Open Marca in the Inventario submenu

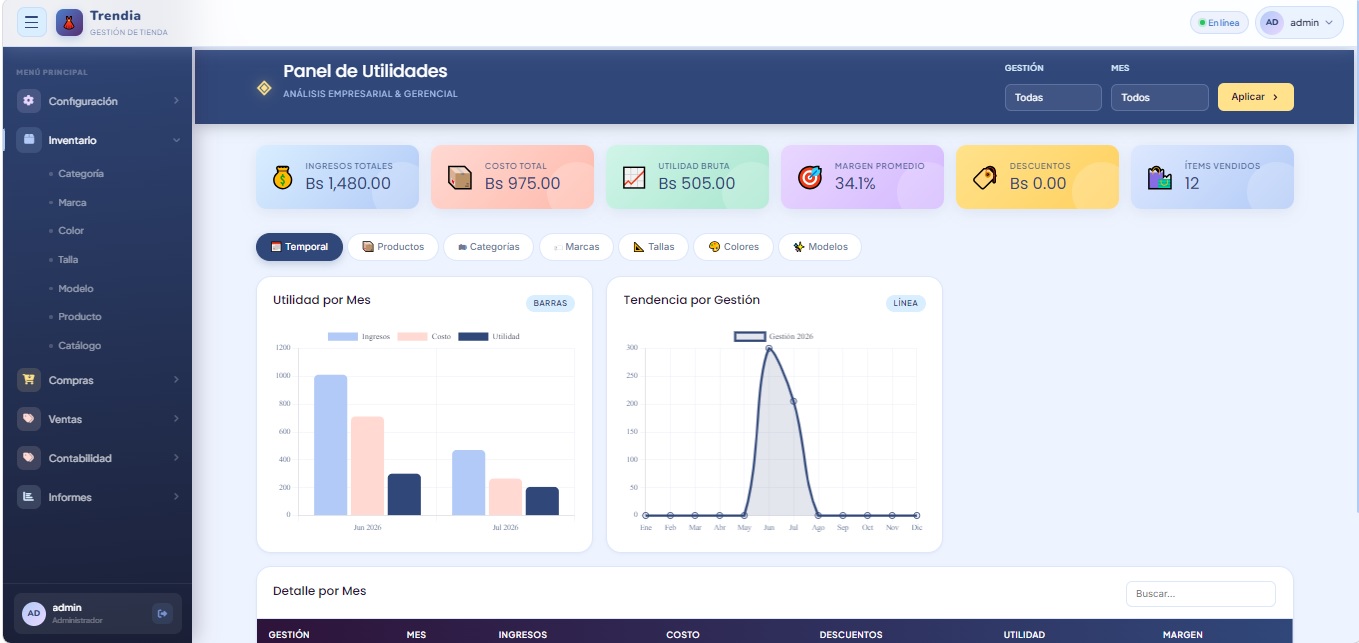tap(72, 202)
